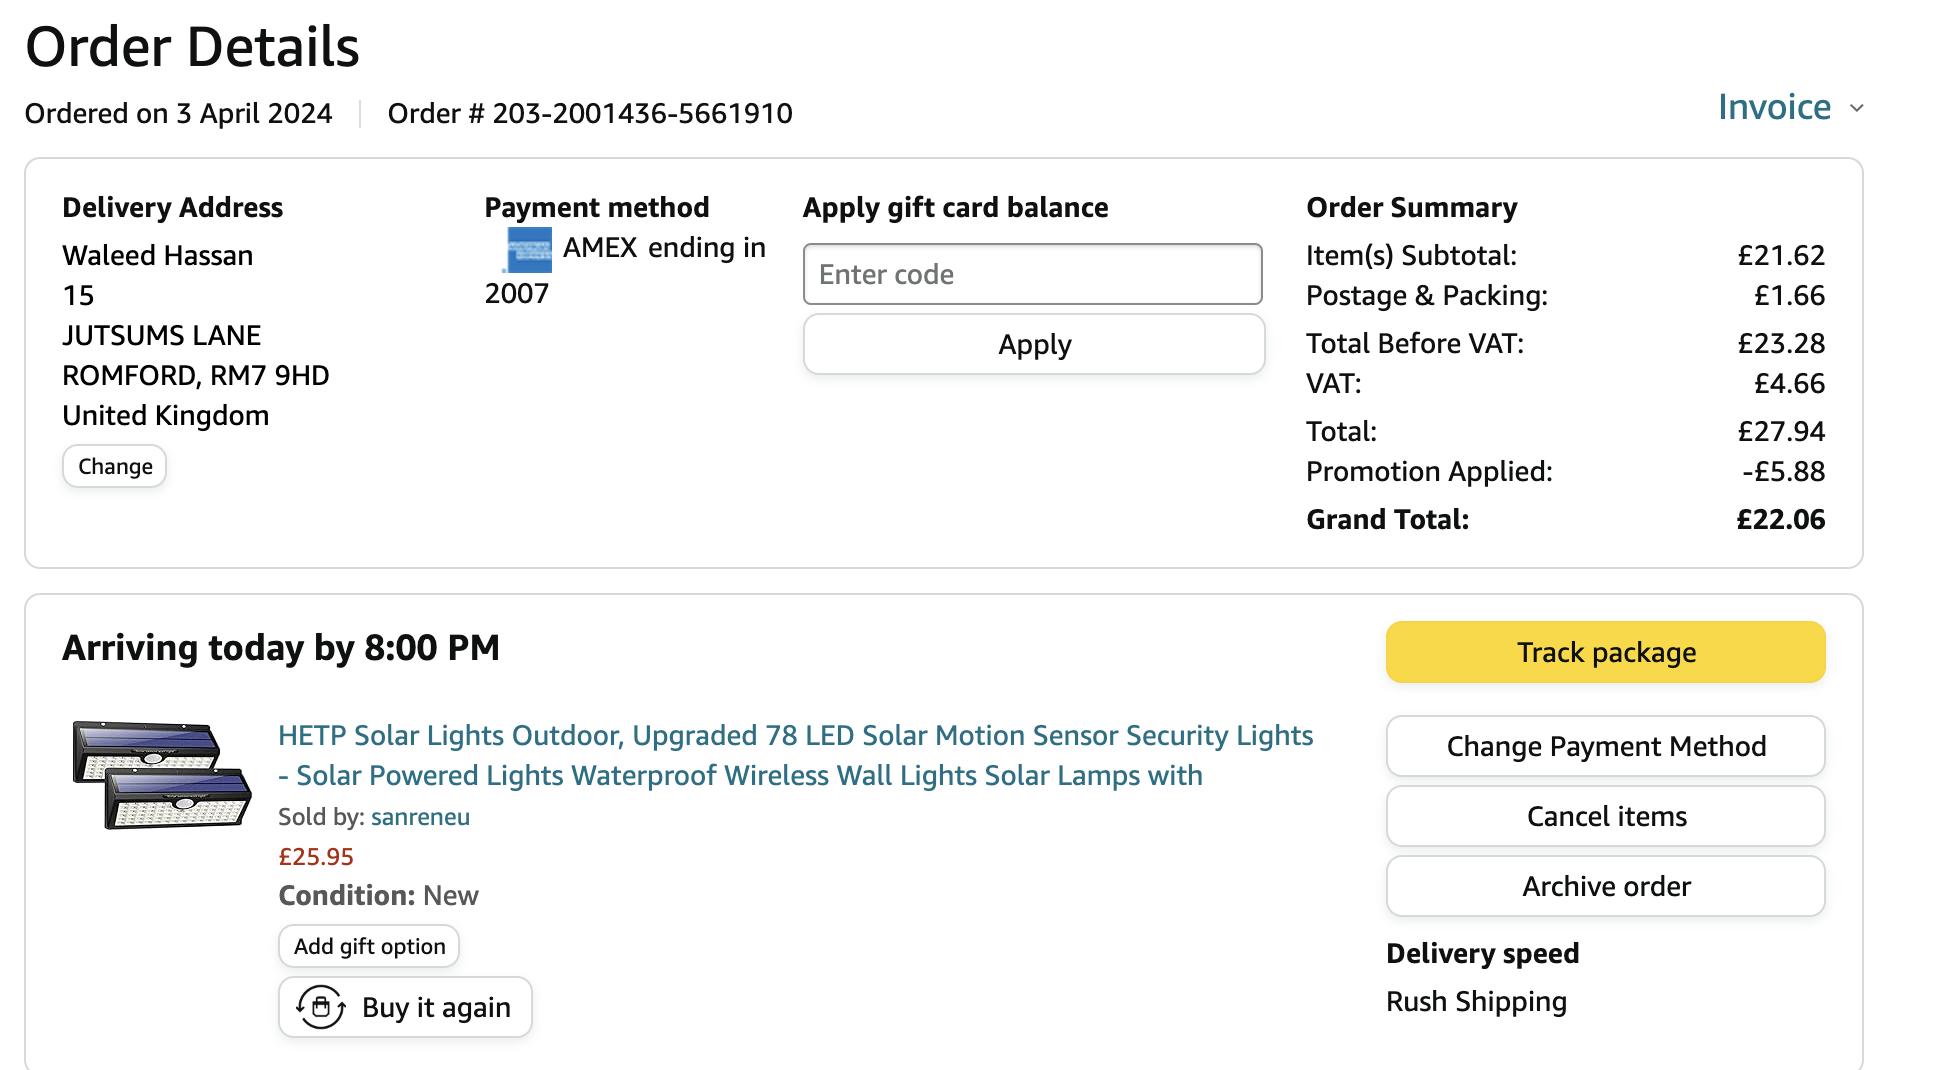Click the Grand Total amount £22.06
The height and width of the screenshot is (1070, 1942).
(1780, 520)
